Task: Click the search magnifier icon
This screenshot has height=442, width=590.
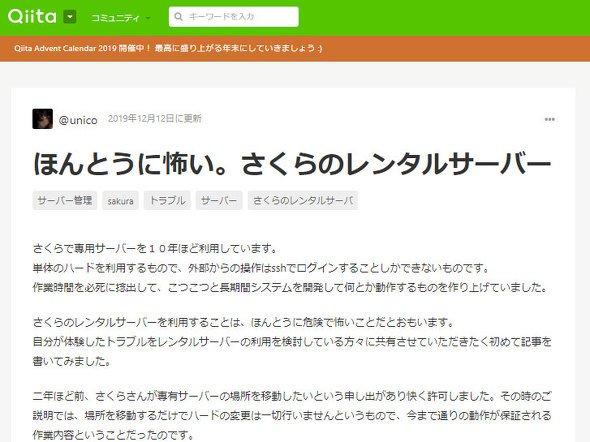Action: pos(179,17)
